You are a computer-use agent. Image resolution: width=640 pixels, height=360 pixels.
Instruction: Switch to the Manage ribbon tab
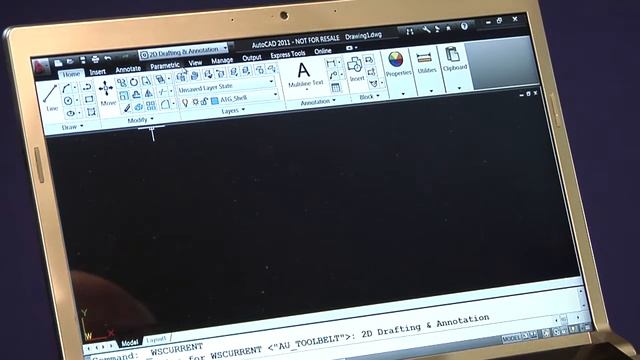click(222, 60)
